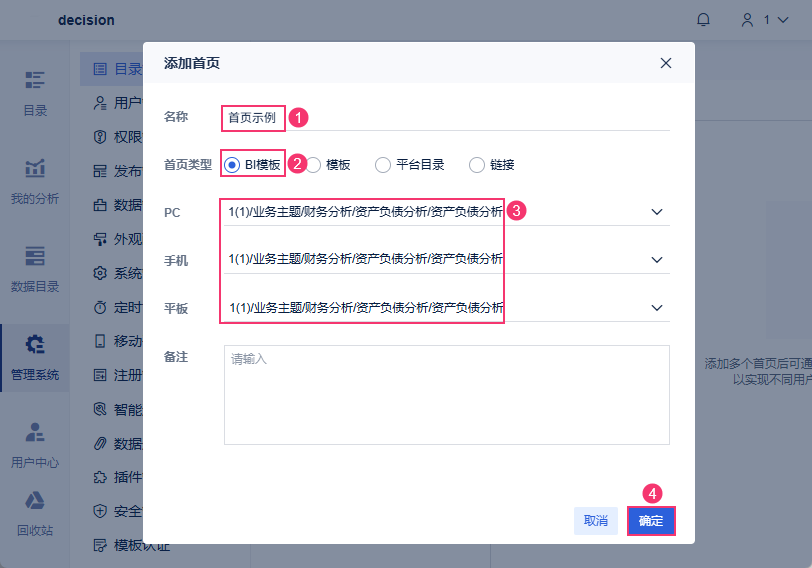Expand the 平板 template dropdown arrow
The image size is (812, 568).
[657, 308]
